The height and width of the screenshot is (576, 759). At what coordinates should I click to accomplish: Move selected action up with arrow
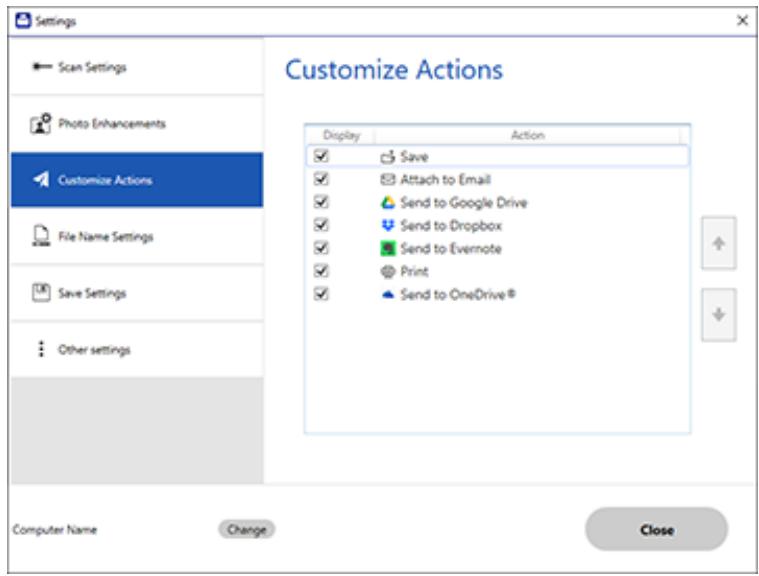coord(719,243)
